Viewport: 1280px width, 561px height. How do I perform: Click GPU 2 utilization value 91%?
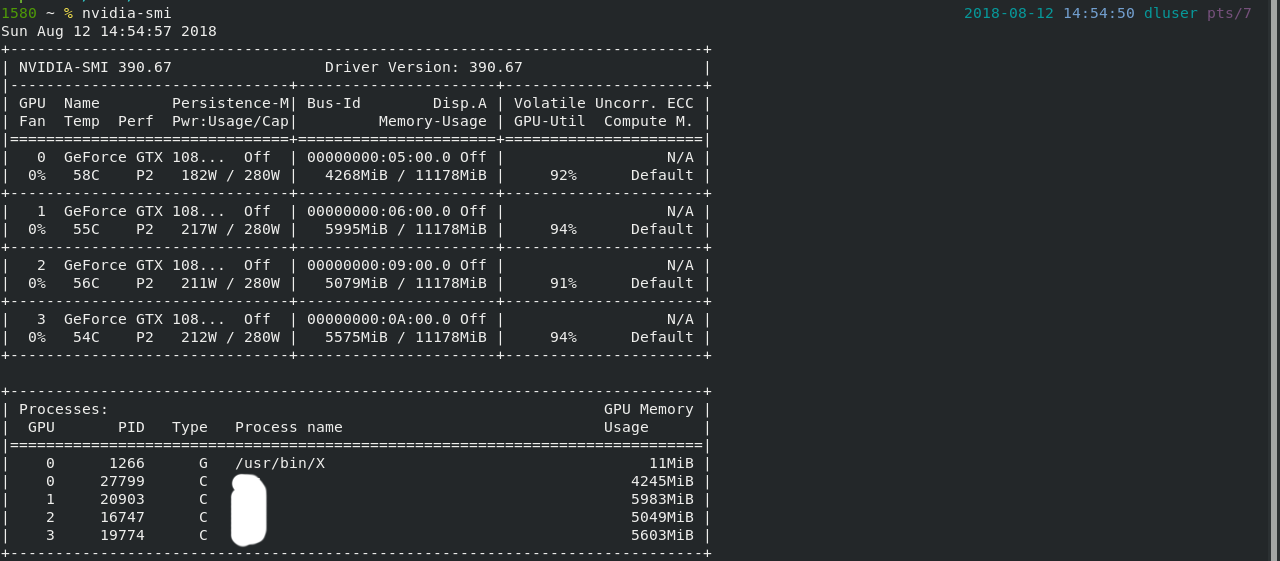563,283
